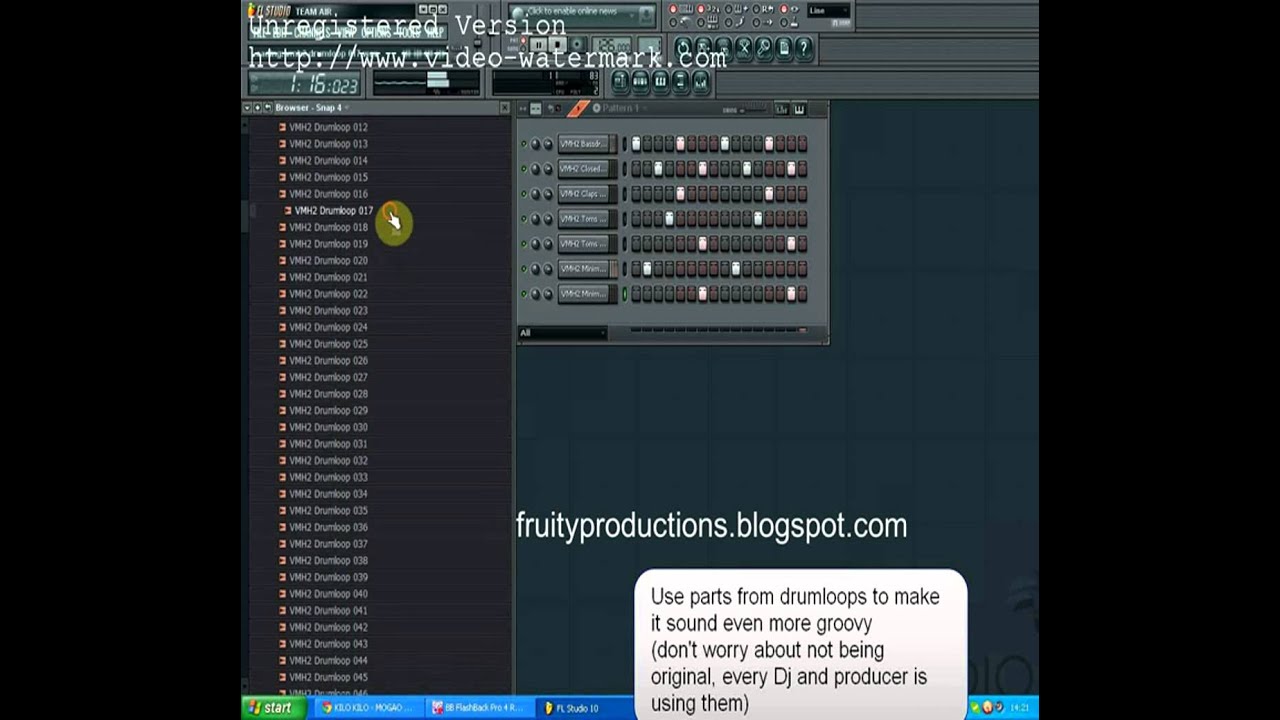Select VMH2 Drumloop 015 in browser
Viewport: 1280px width, 720px height.
pyautogui.click(x=328, y=177)
